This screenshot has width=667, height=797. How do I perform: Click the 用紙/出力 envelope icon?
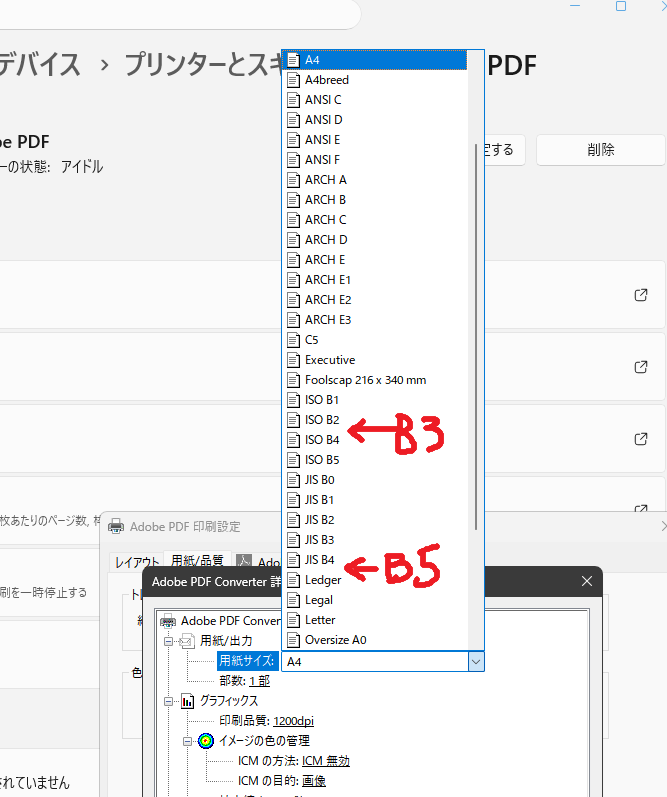[187, 641]
